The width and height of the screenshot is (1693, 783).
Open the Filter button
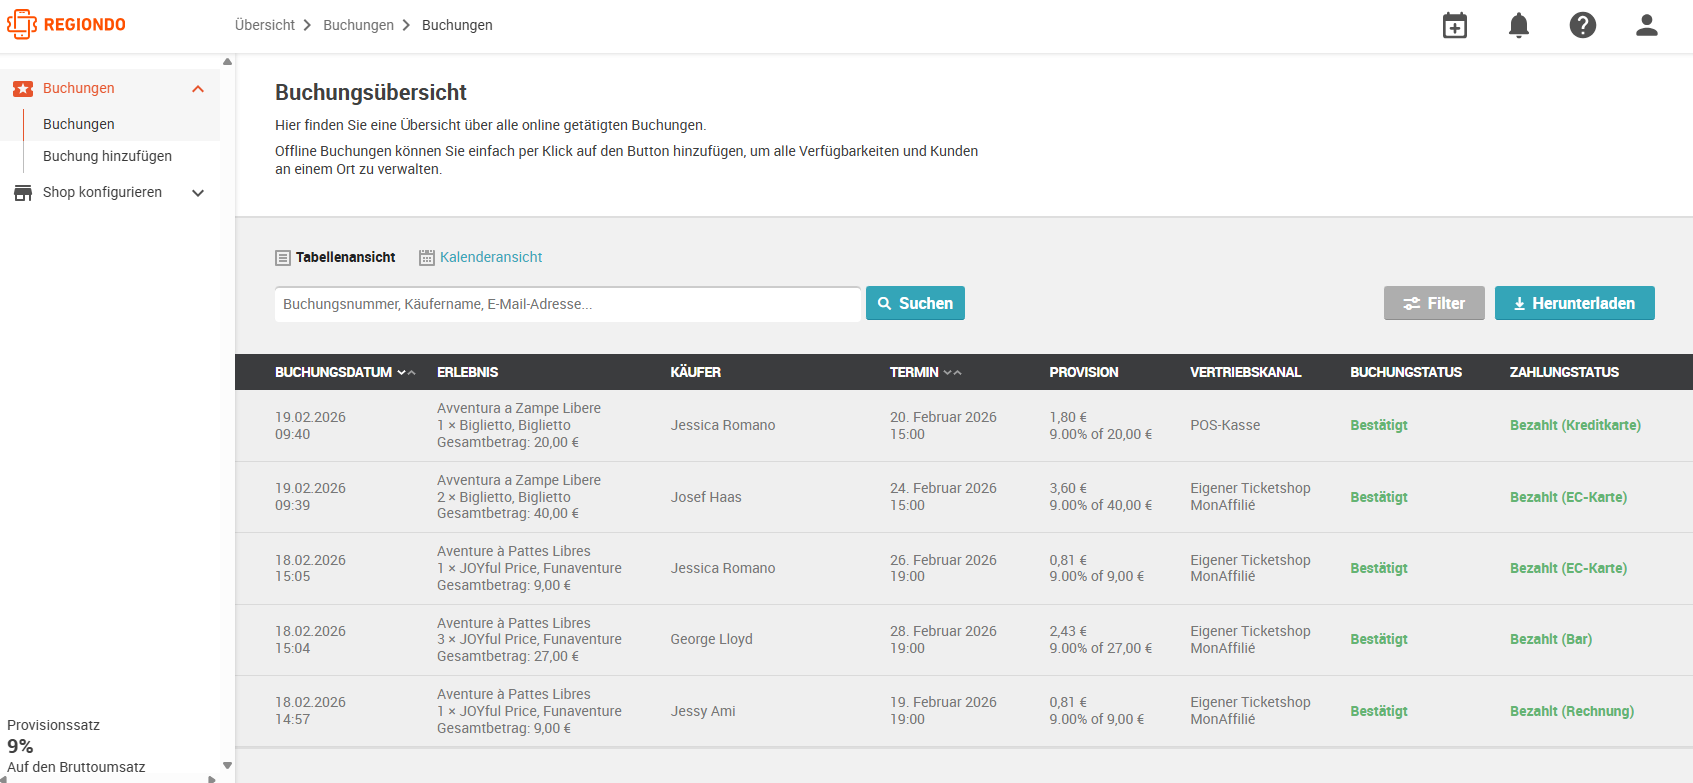[x=1434, y=303]
